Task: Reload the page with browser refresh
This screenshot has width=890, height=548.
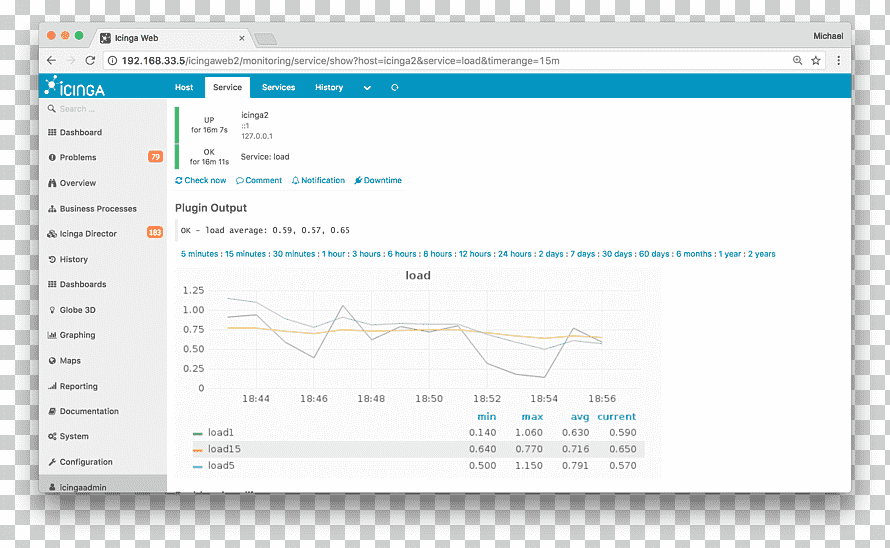Action: (x=90, y=60)
